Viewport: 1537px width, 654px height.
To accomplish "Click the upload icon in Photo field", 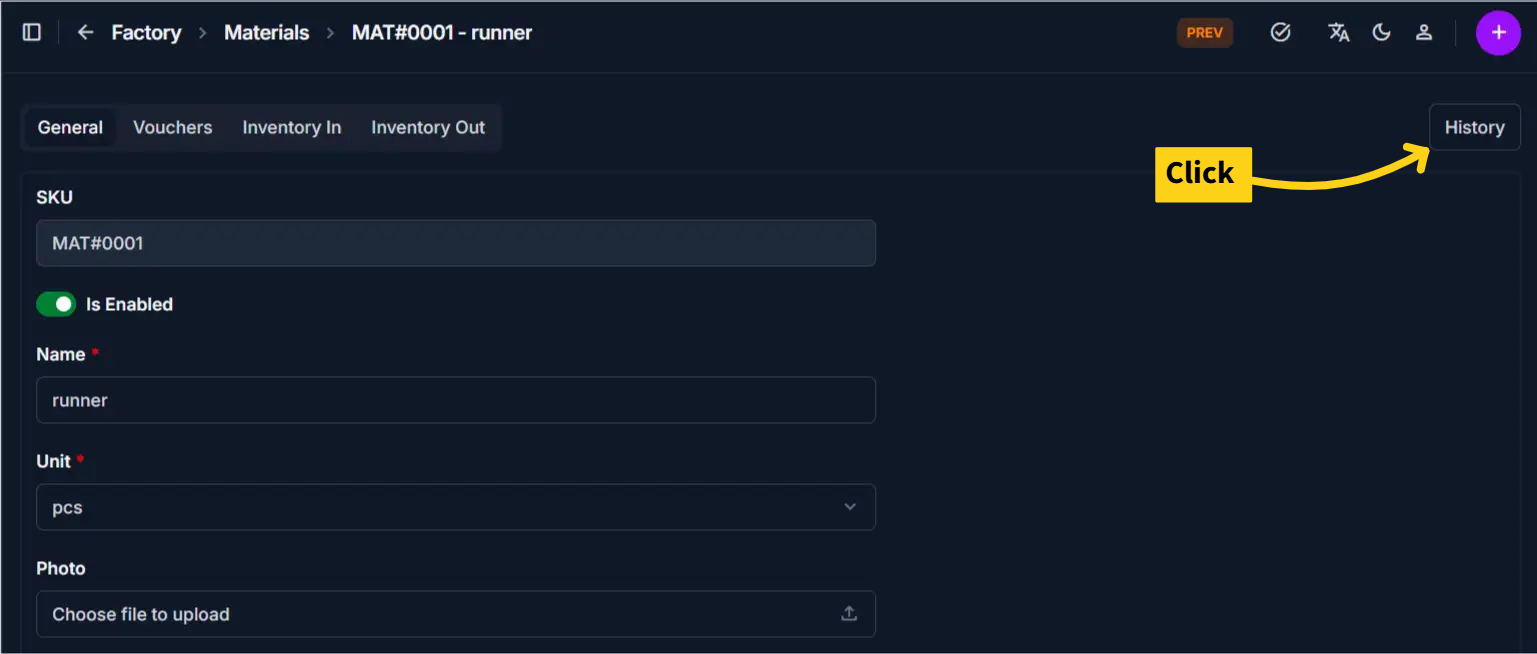I will click(849, 614).
